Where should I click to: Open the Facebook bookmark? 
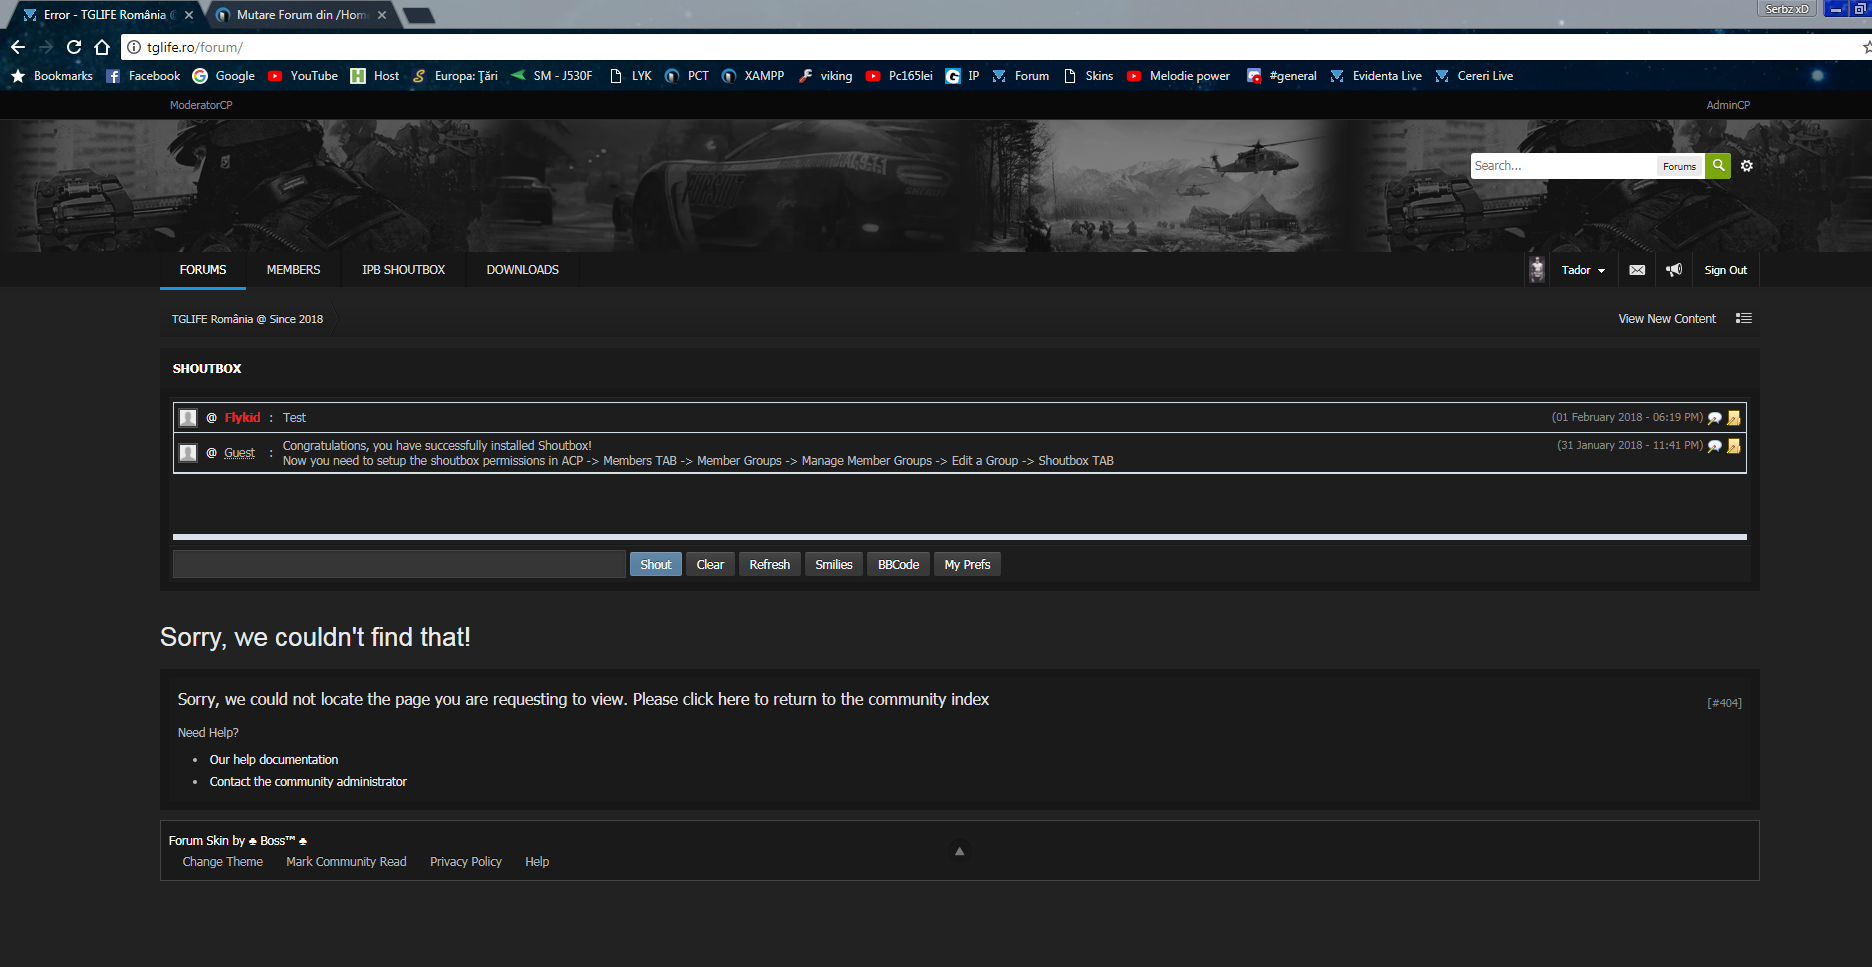point(143,76)
